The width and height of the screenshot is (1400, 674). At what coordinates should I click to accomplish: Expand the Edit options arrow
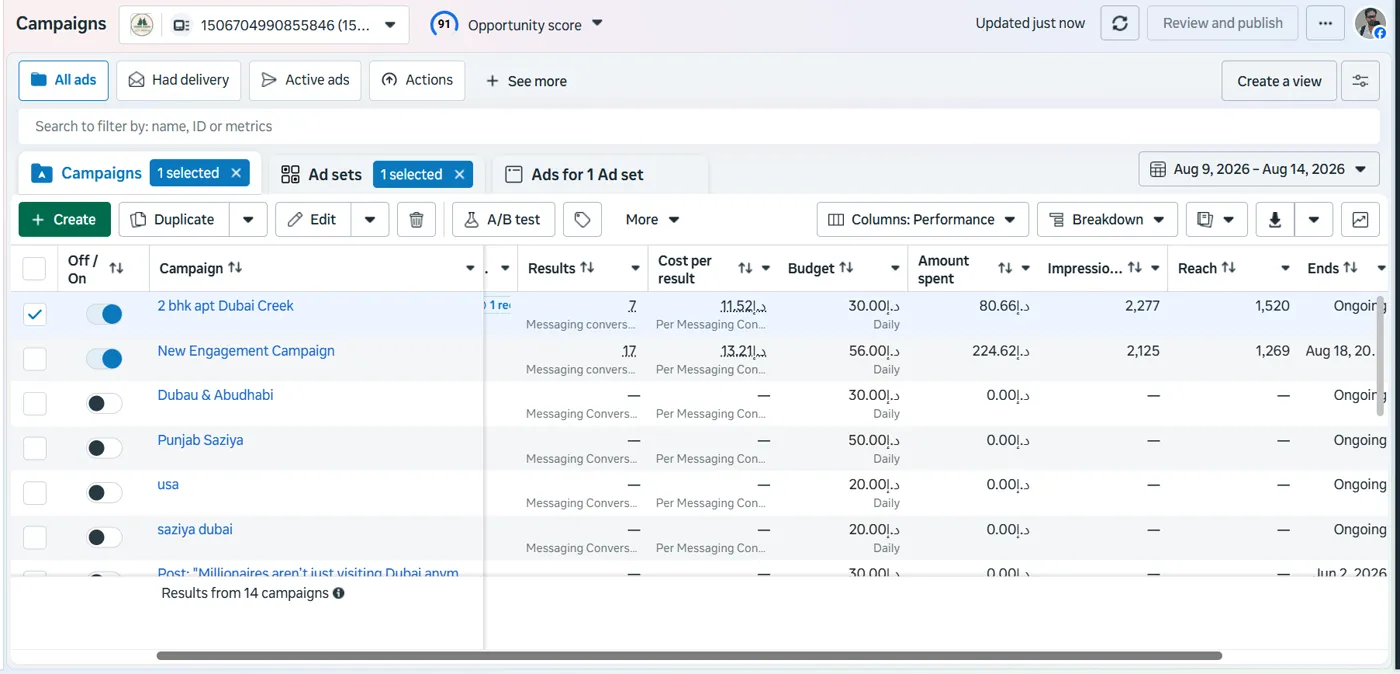[369, 220]
